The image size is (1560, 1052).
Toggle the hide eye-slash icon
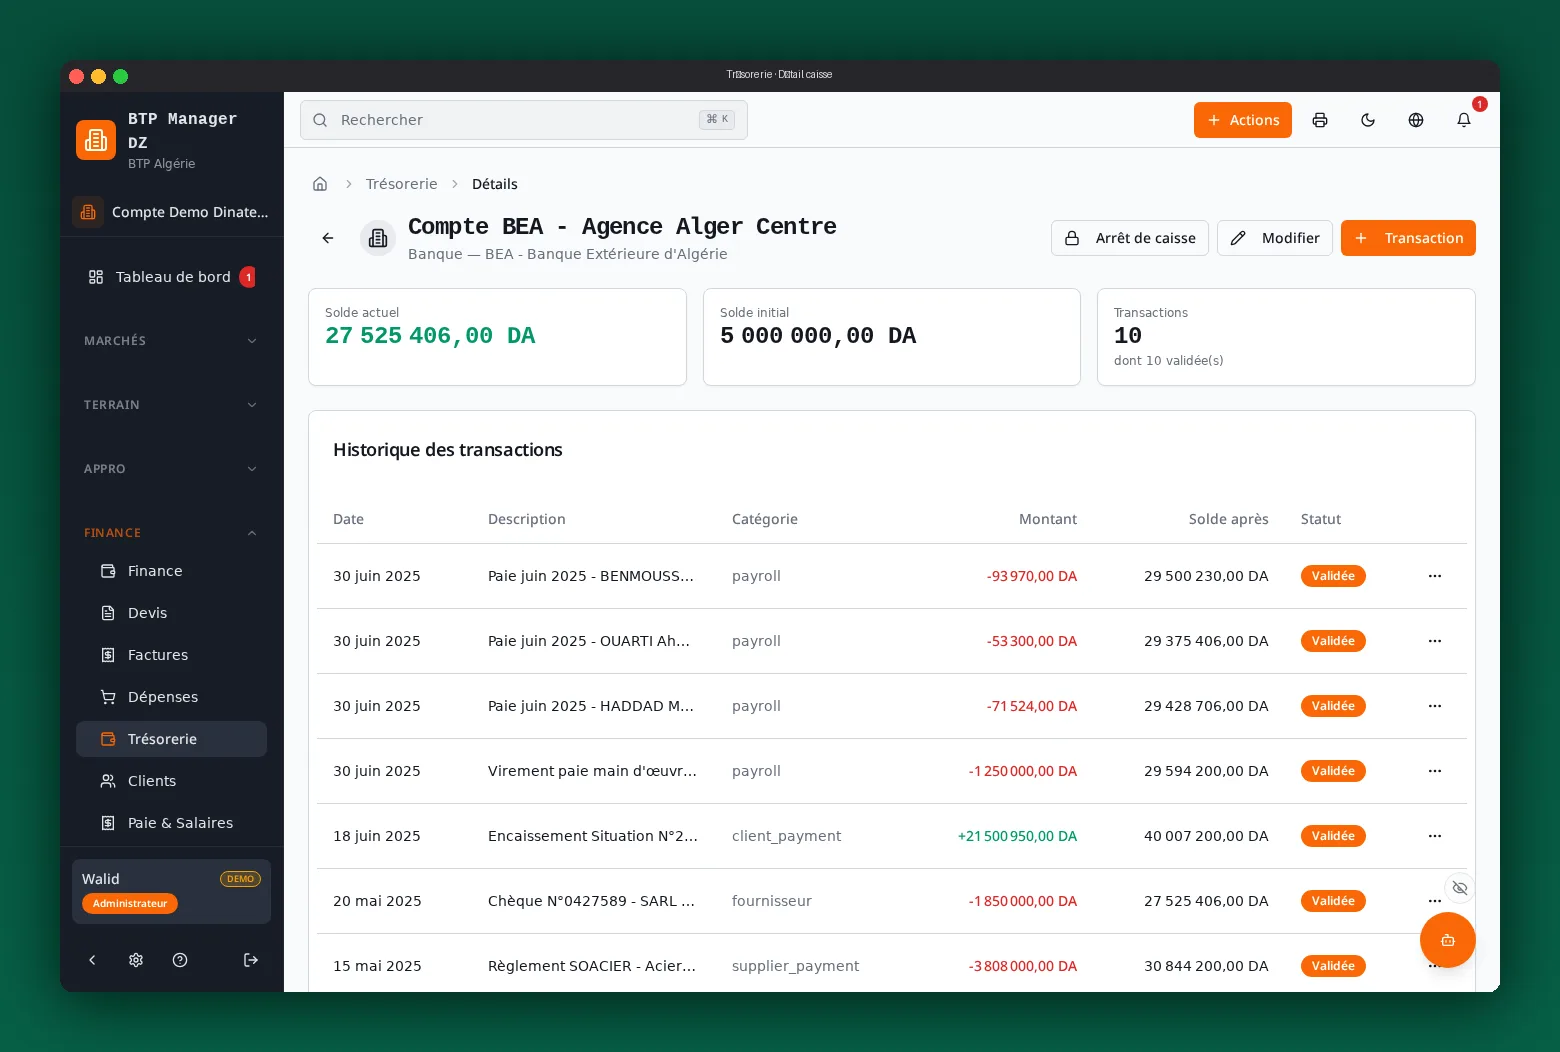tap(1460, 888)
